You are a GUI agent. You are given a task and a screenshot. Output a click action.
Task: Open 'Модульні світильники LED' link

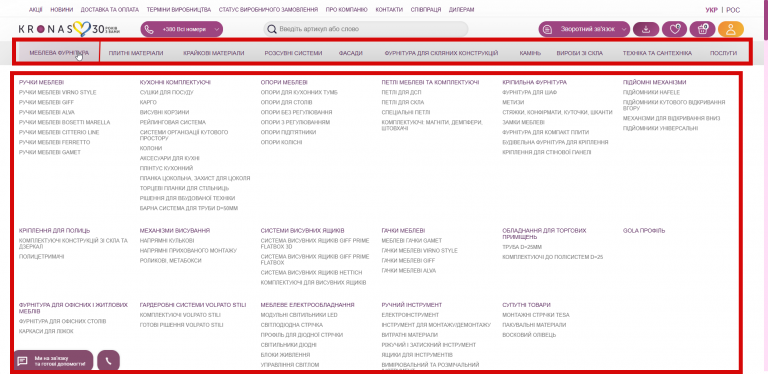(x=299, y=315)
